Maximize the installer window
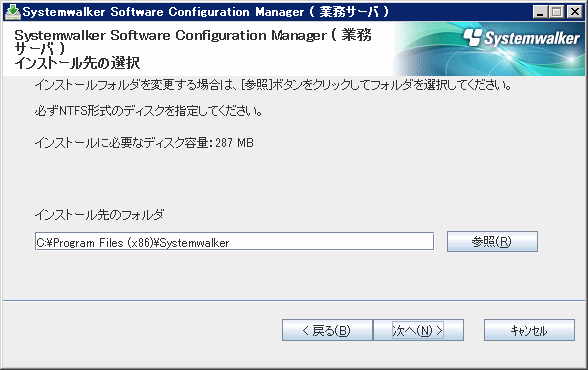Screen dimensions: 588x370 click(557, 12)
